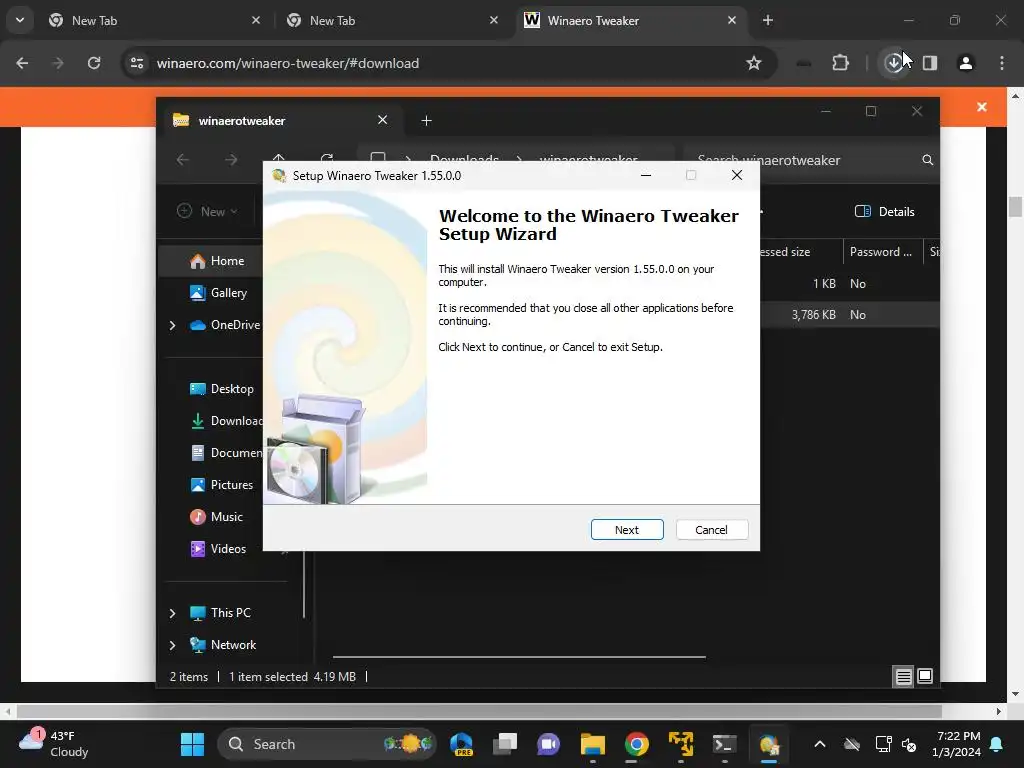The image size is (1024, 768).
Task: Open Desktop folder in sidebar
Action: pyautogui.click(x=221, y=389)
